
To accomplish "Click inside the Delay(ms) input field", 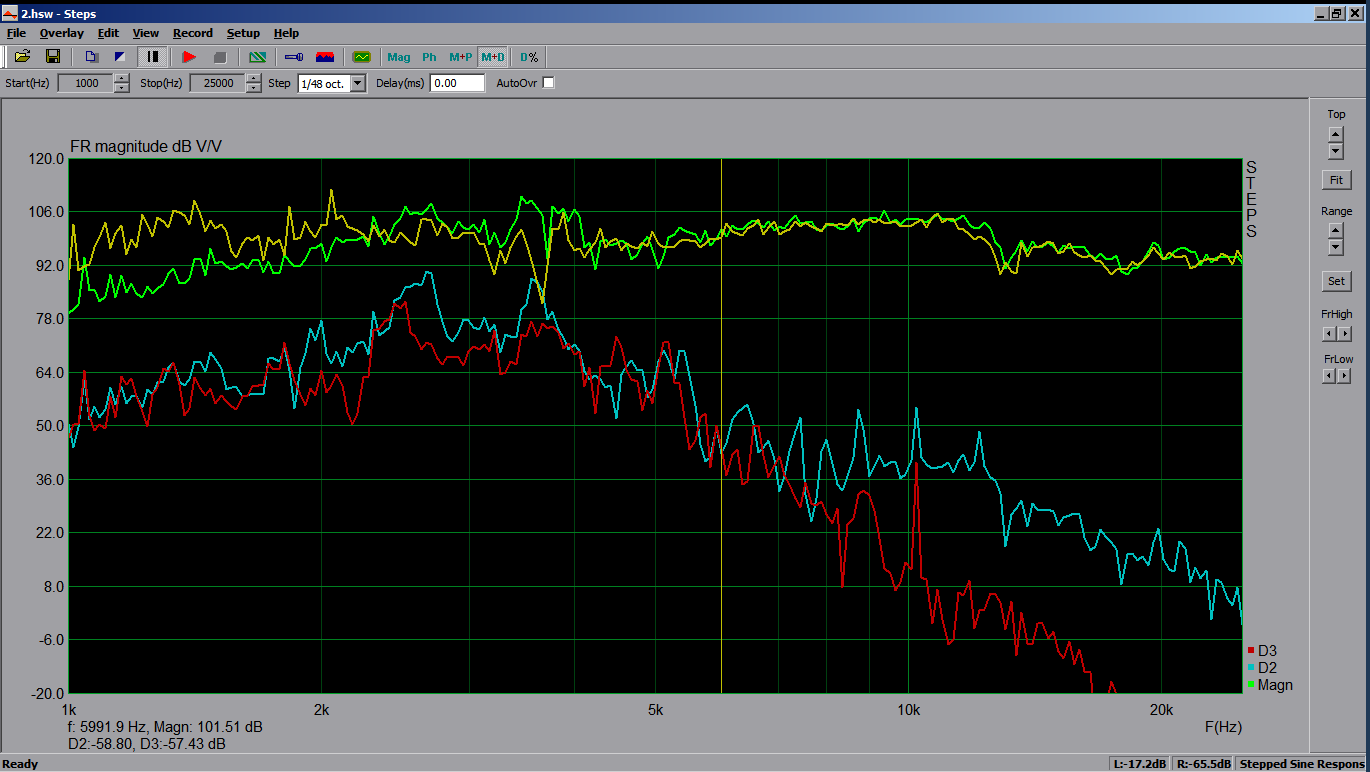I will [x=456, y=83].
